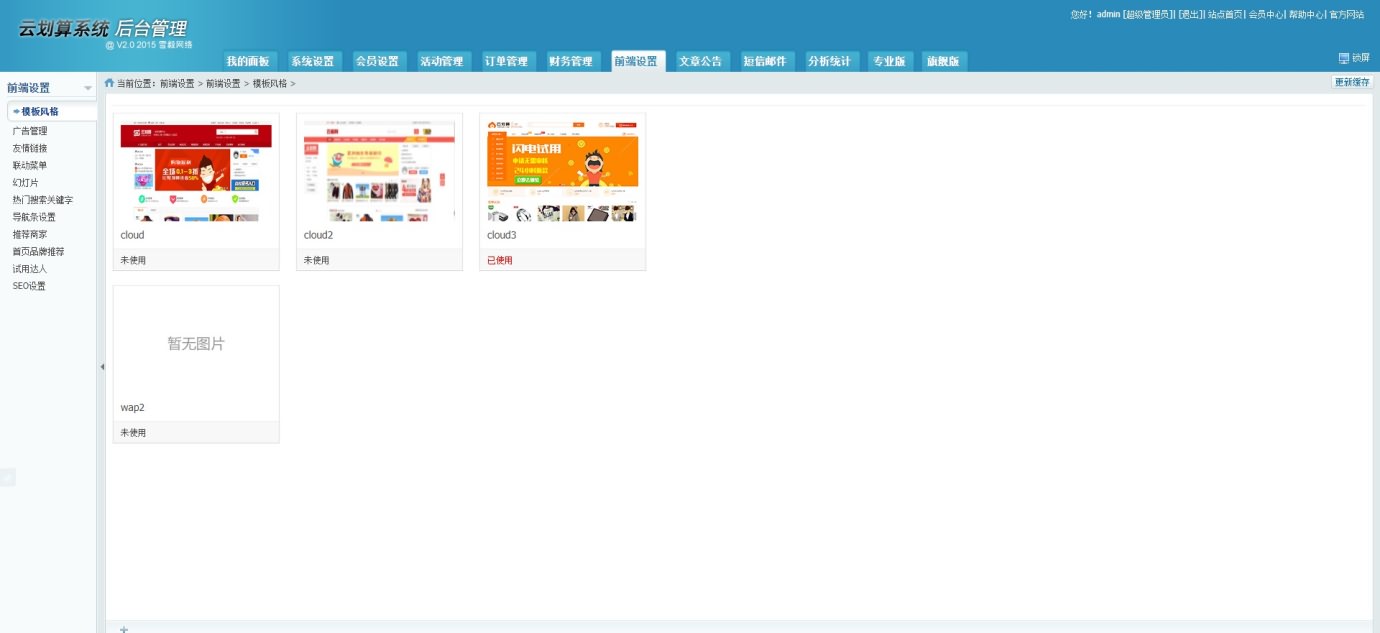Open the 帮助中心 link

tap(1305, 14)
